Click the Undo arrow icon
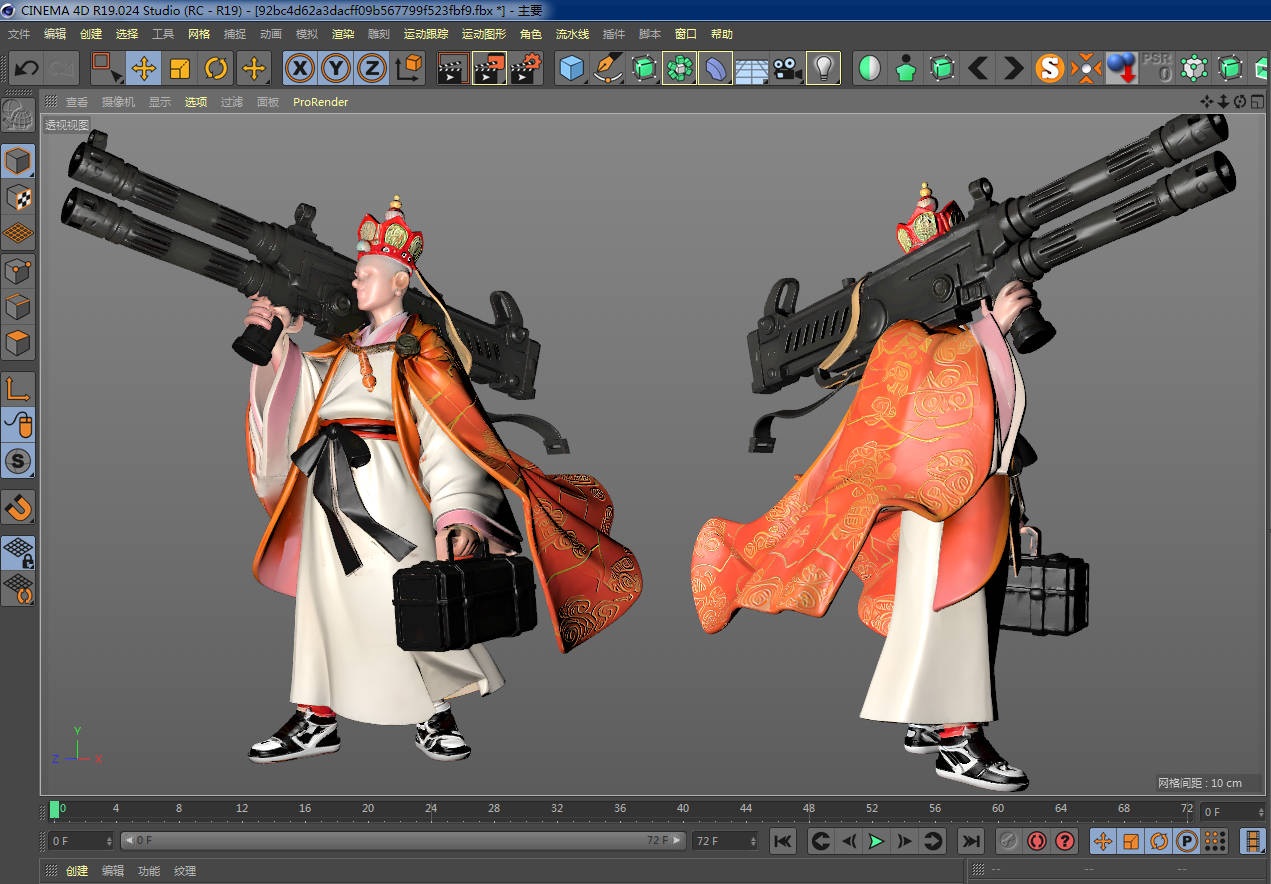Image resolution: width=1271 pixels, height=884 pixels. click(x=27, y=69)
